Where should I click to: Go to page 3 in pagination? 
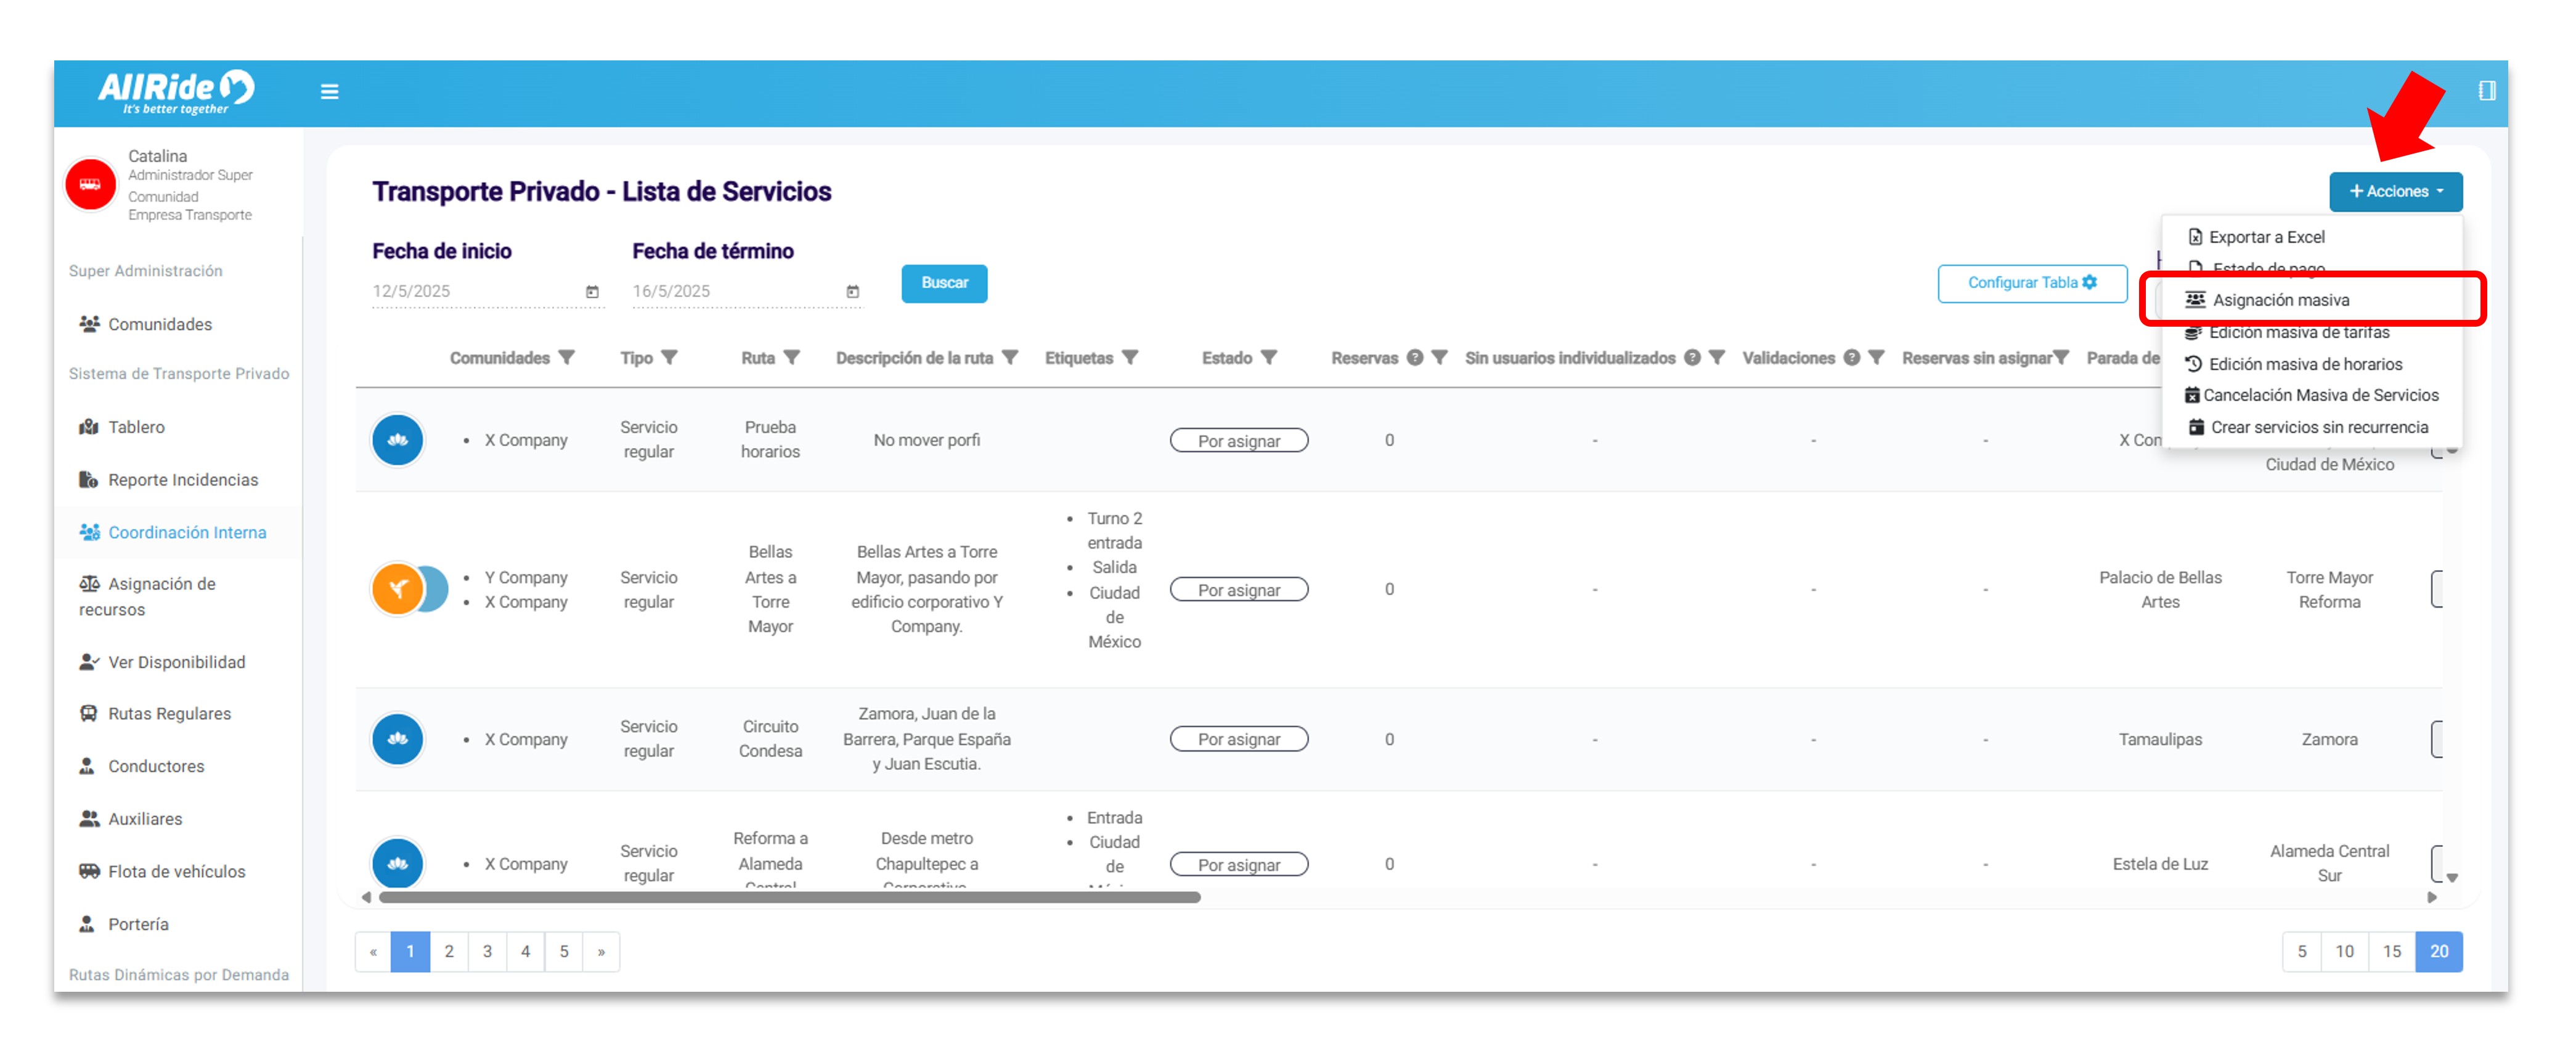pyautogui.click(x=487, y=951)
